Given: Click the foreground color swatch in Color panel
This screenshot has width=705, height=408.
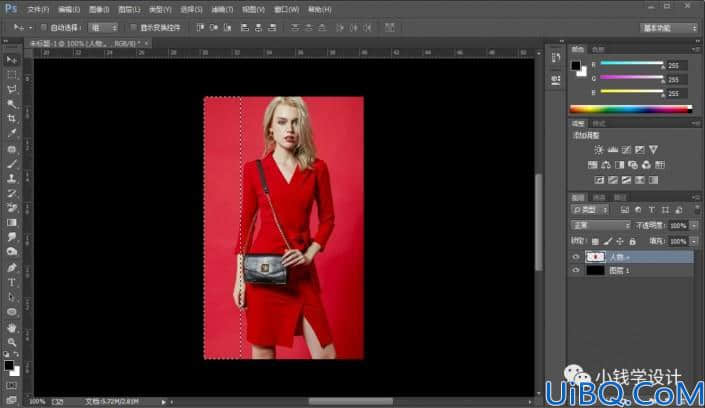Looking at the screenshot, I should click(x=576, y=66).
